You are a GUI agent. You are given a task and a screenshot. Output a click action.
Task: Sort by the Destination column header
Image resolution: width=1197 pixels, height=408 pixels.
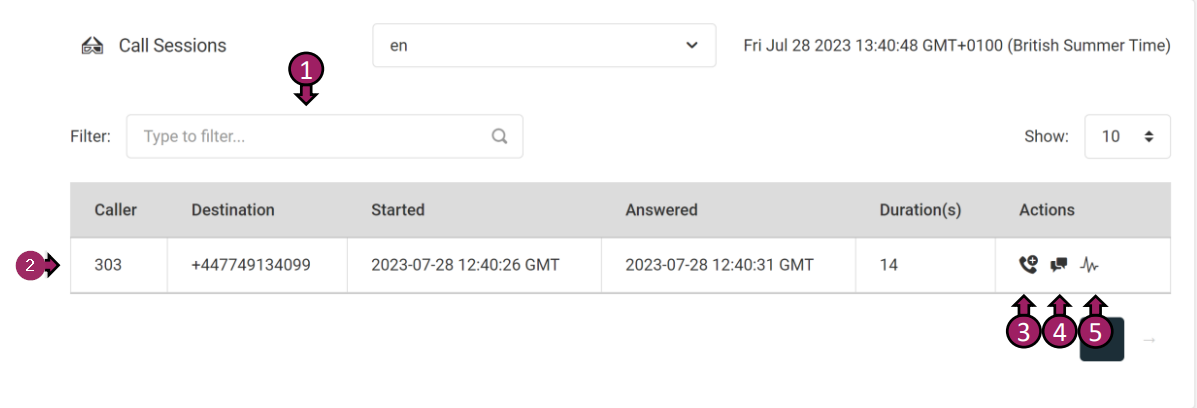coord(233,210)
